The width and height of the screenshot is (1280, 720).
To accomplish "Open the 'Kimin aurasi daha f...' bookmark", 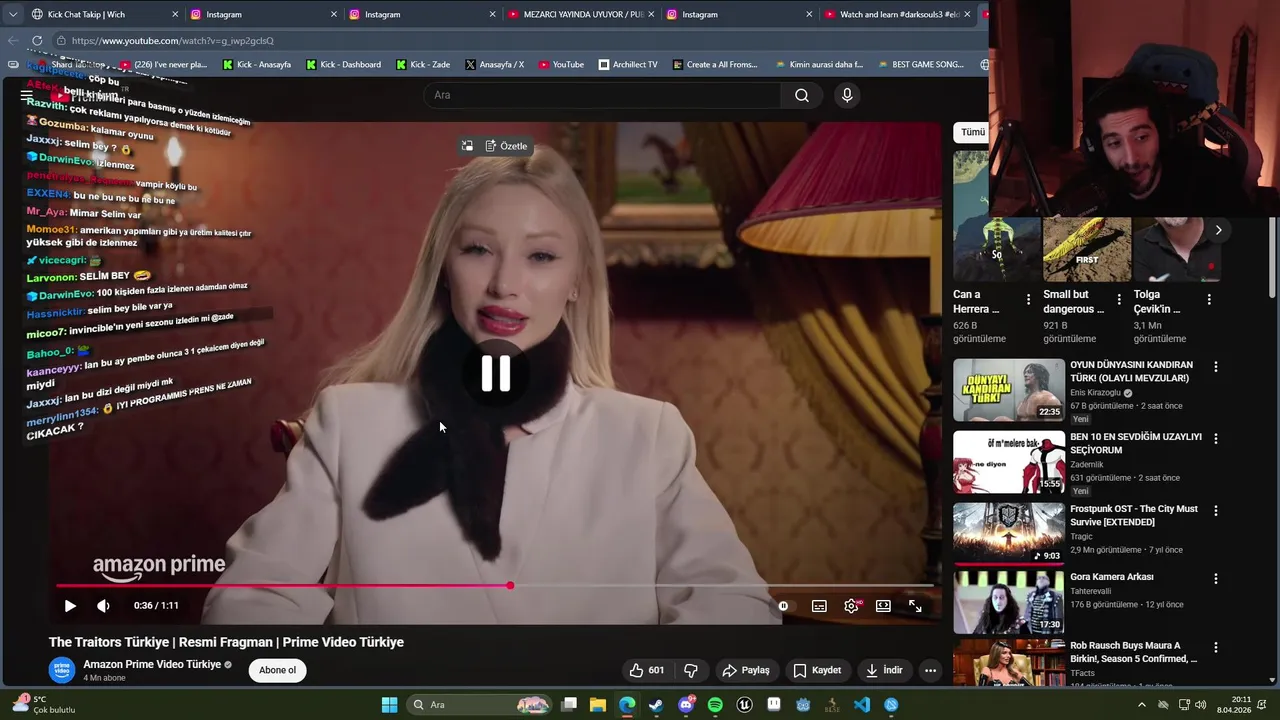I will pos(818,65).
